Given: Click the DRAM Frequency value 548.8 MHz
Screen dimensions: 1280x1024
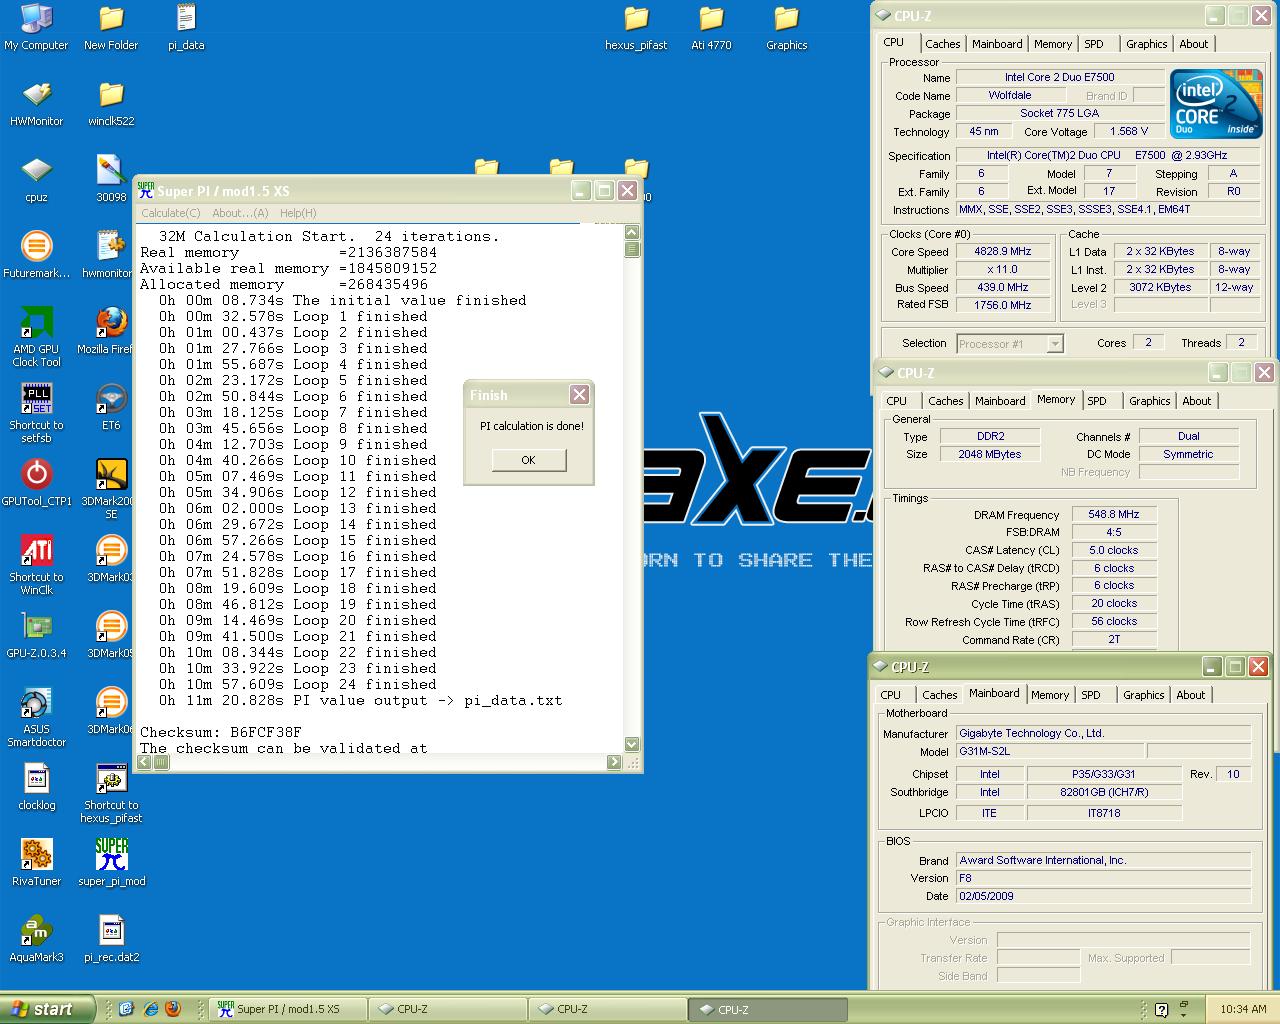Looking at the screenshot, I should (x=1114, y=514).
